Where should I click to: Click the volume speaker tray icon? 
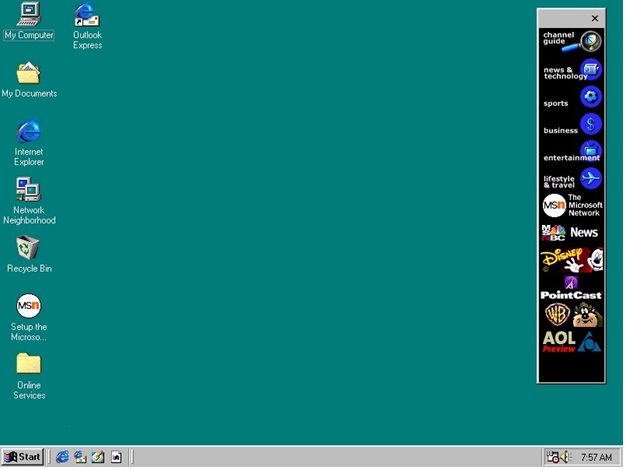point(565,457)
